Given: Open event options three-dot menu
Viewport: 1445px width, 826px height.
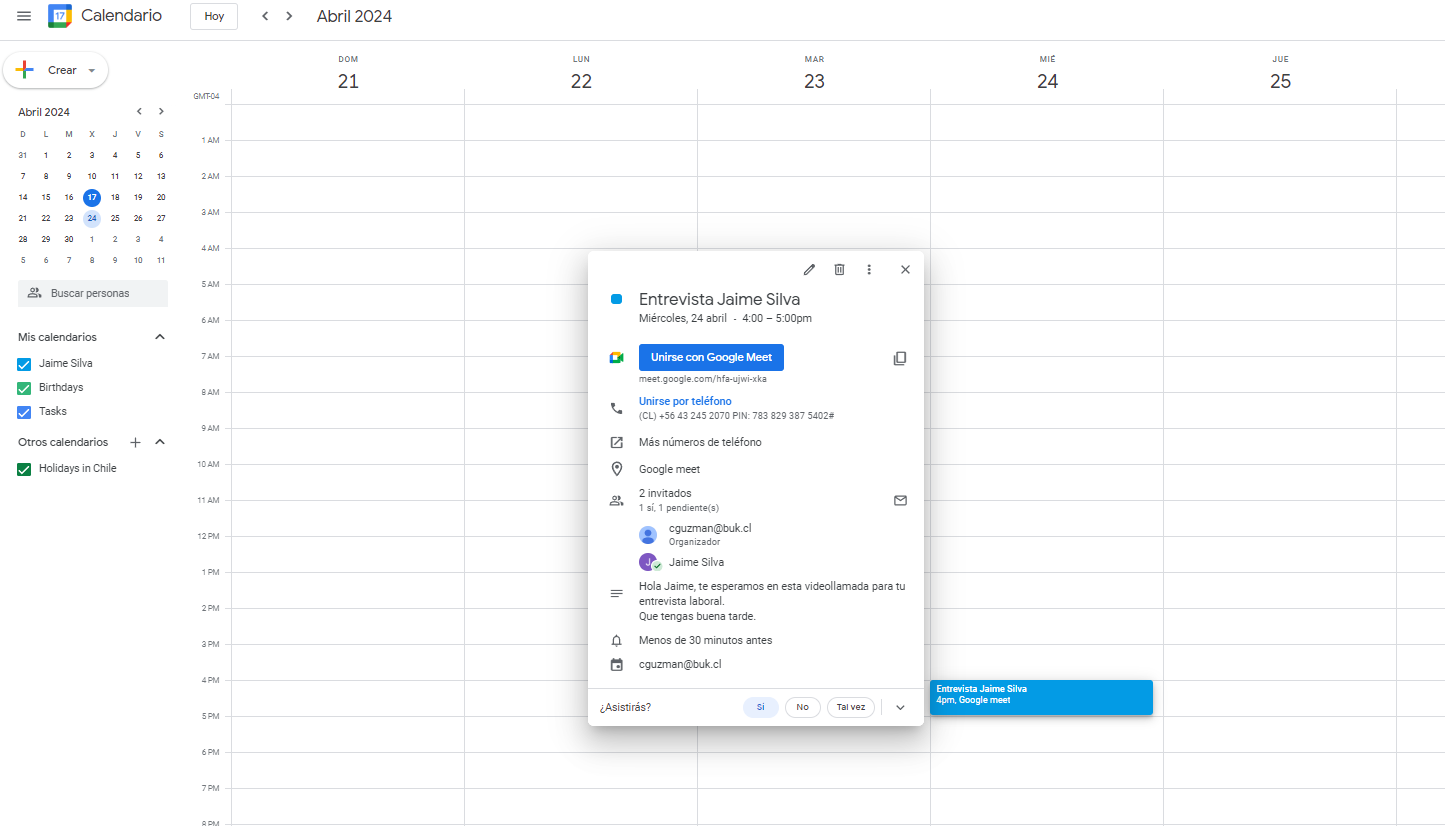Looking at the screenshot, I should pyautogui.click(x=869, y=269).
